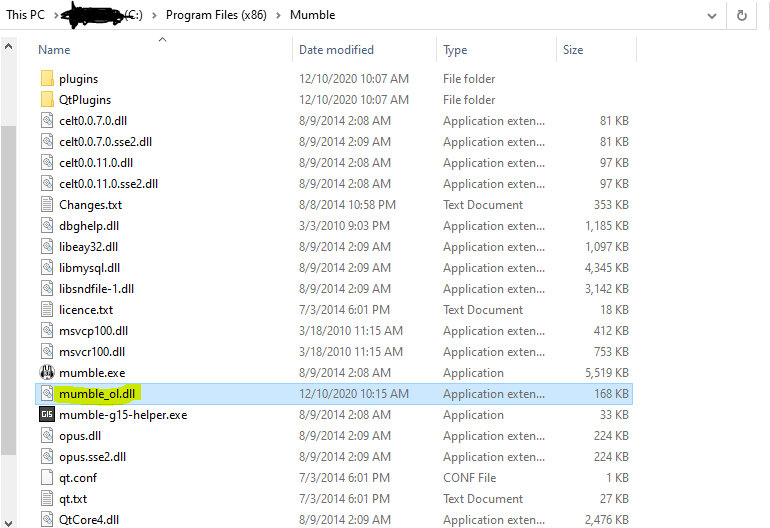
Task: Select the QtPlugins folder name
Action: tap(85, 100)
